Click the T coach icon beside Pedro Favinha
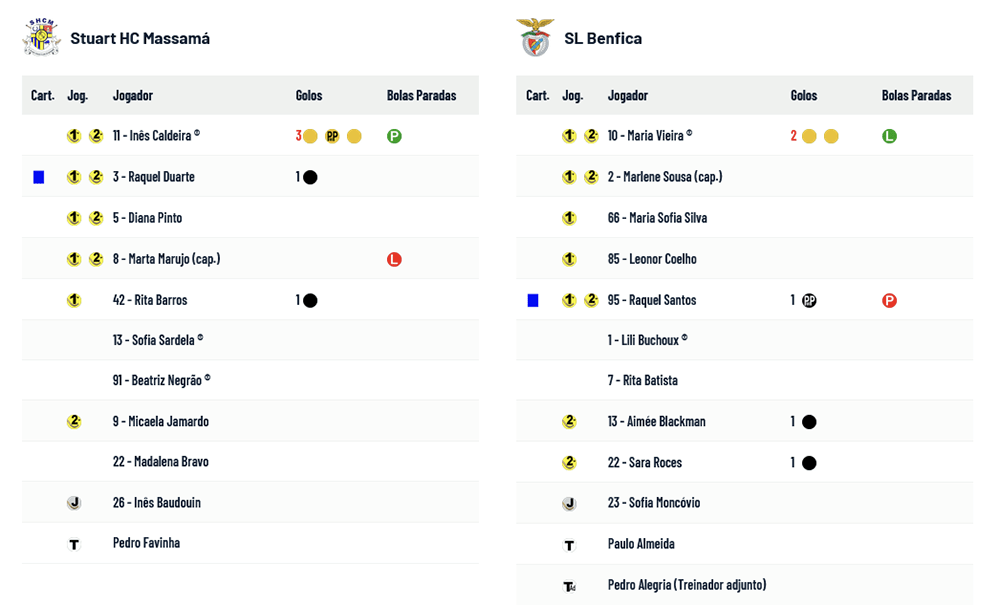The image size is (1000, 605). point(74,544)
